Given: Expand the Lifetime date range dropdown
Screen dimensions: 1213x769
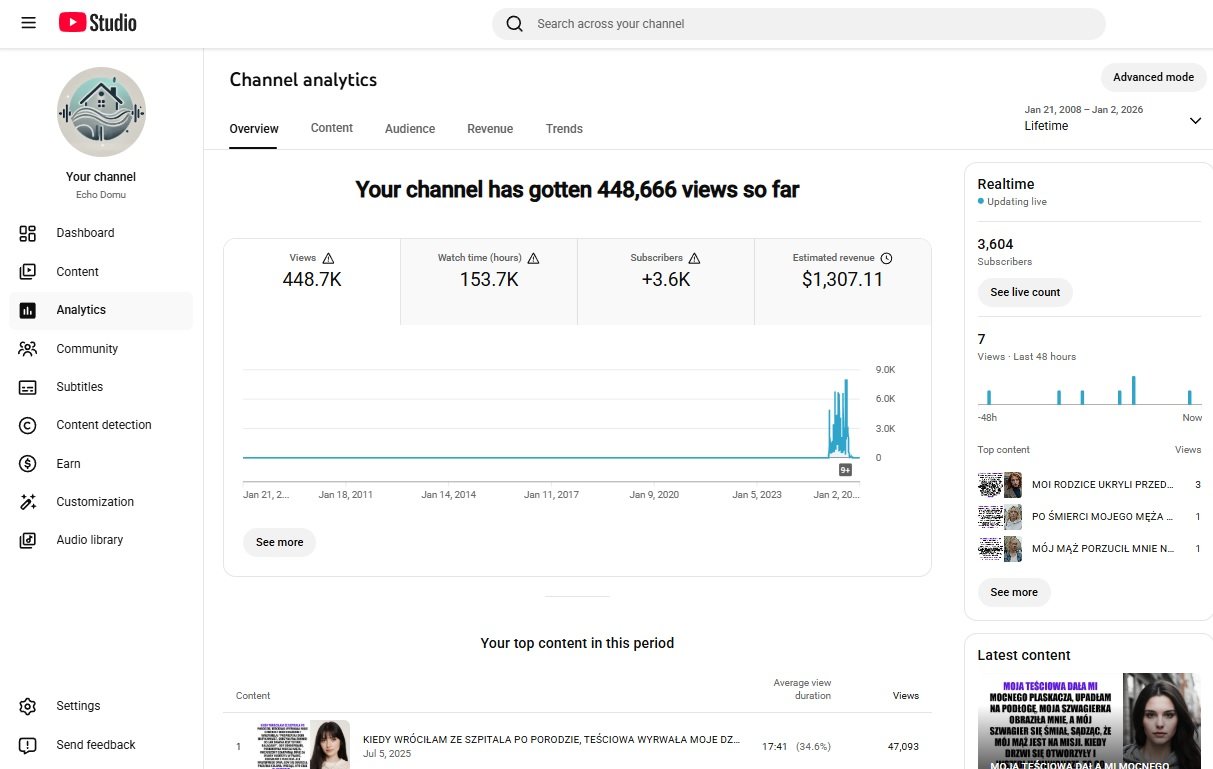Looking at the screenshot, I should pyautogui.click(x=1195, y=121).
